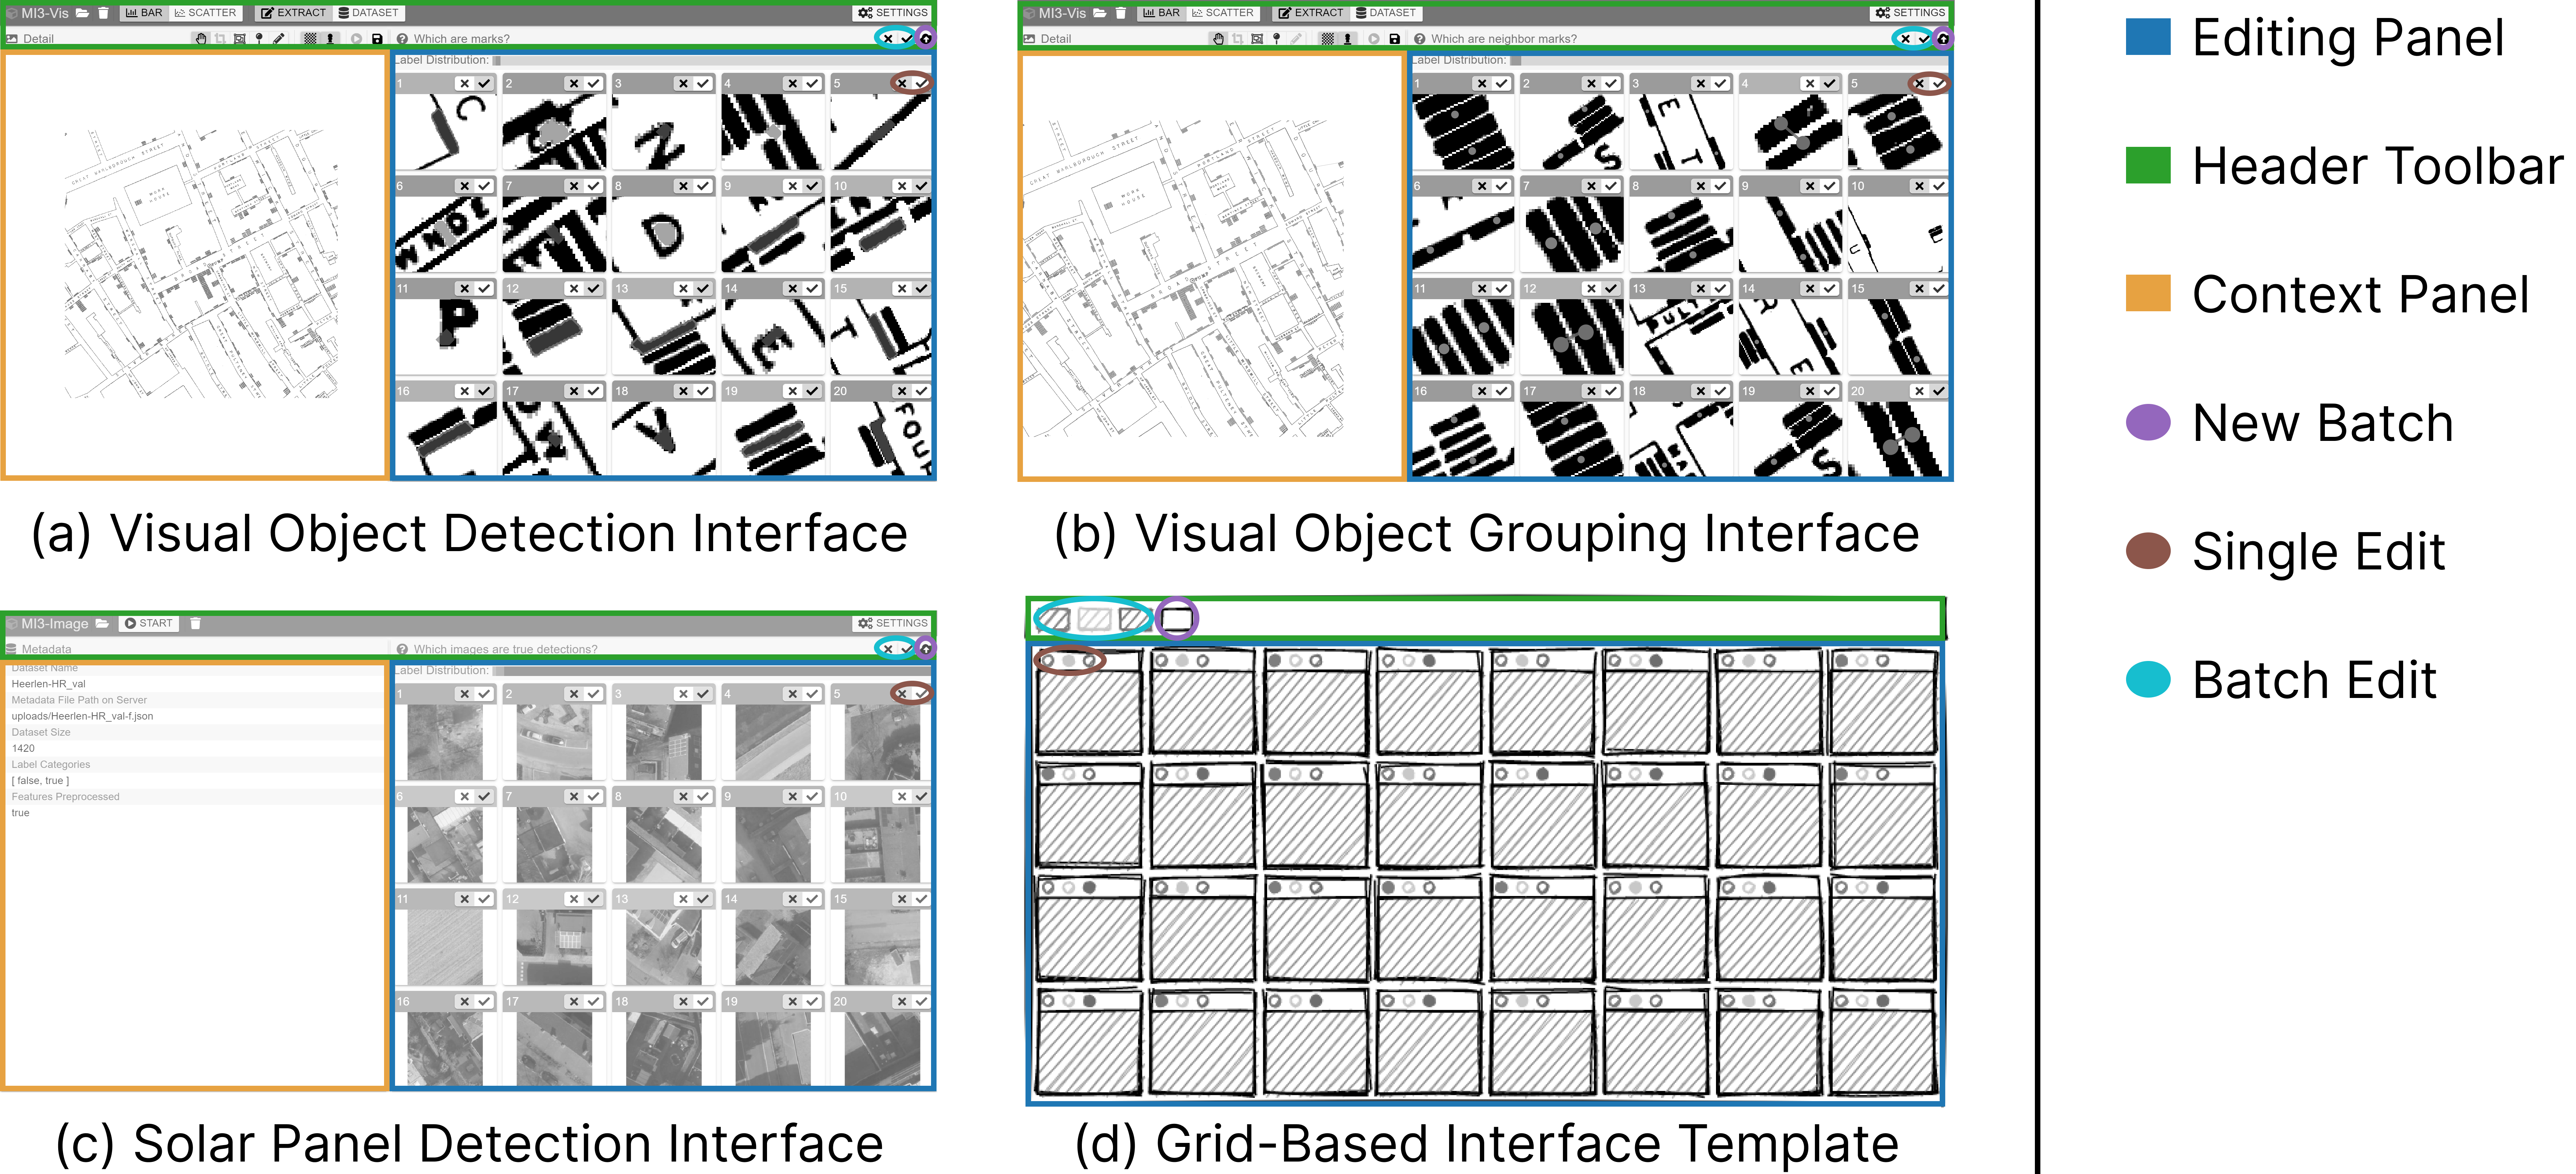Click help icon beside 'Which are marks?'
This screenshot has height=1174, width=2576.
pyautogui.click(x=402, y=39)
